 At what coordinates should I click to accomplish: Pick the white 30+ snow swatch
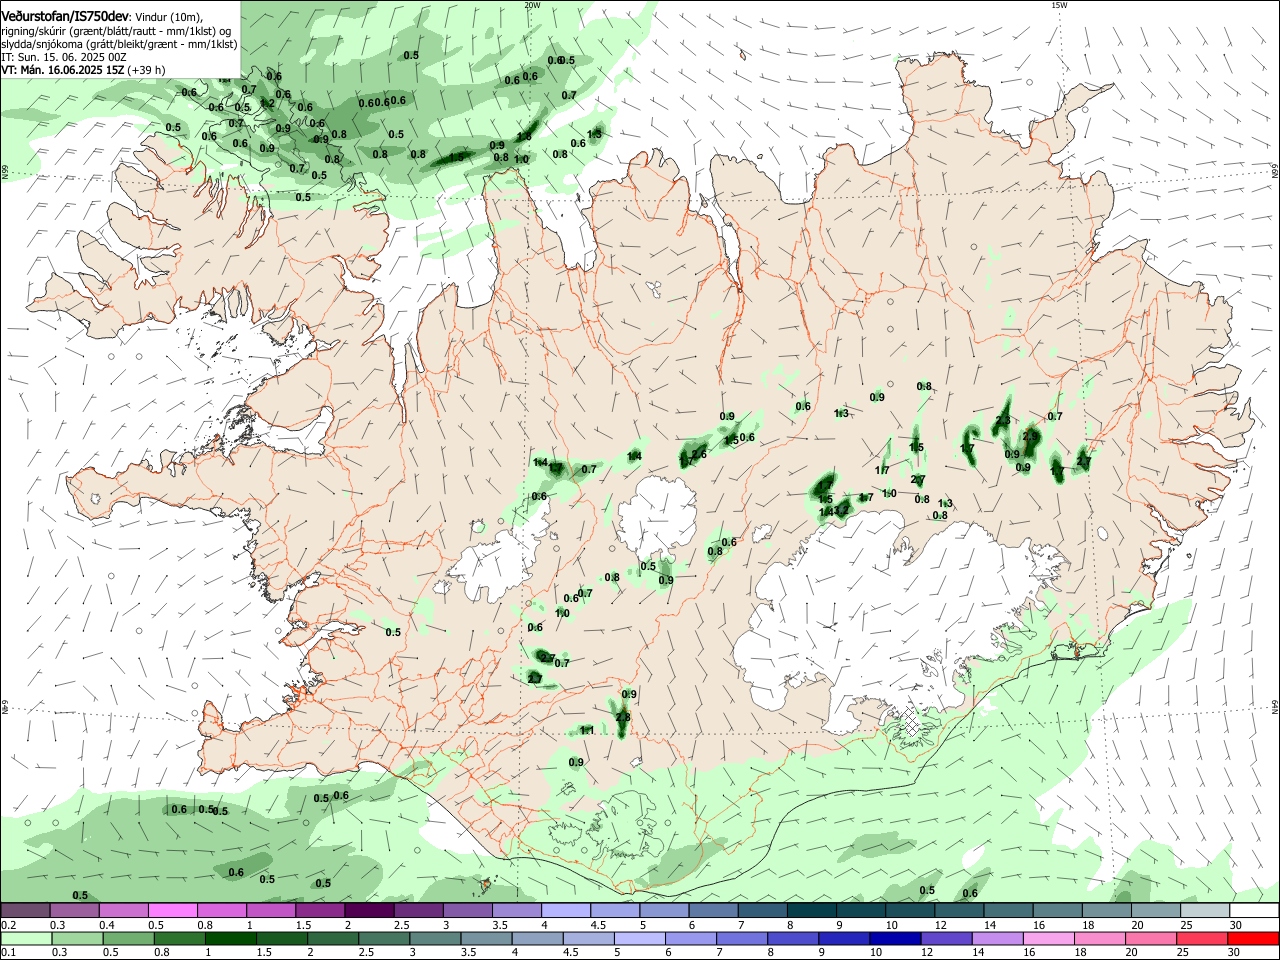[x=1253, y=911]
